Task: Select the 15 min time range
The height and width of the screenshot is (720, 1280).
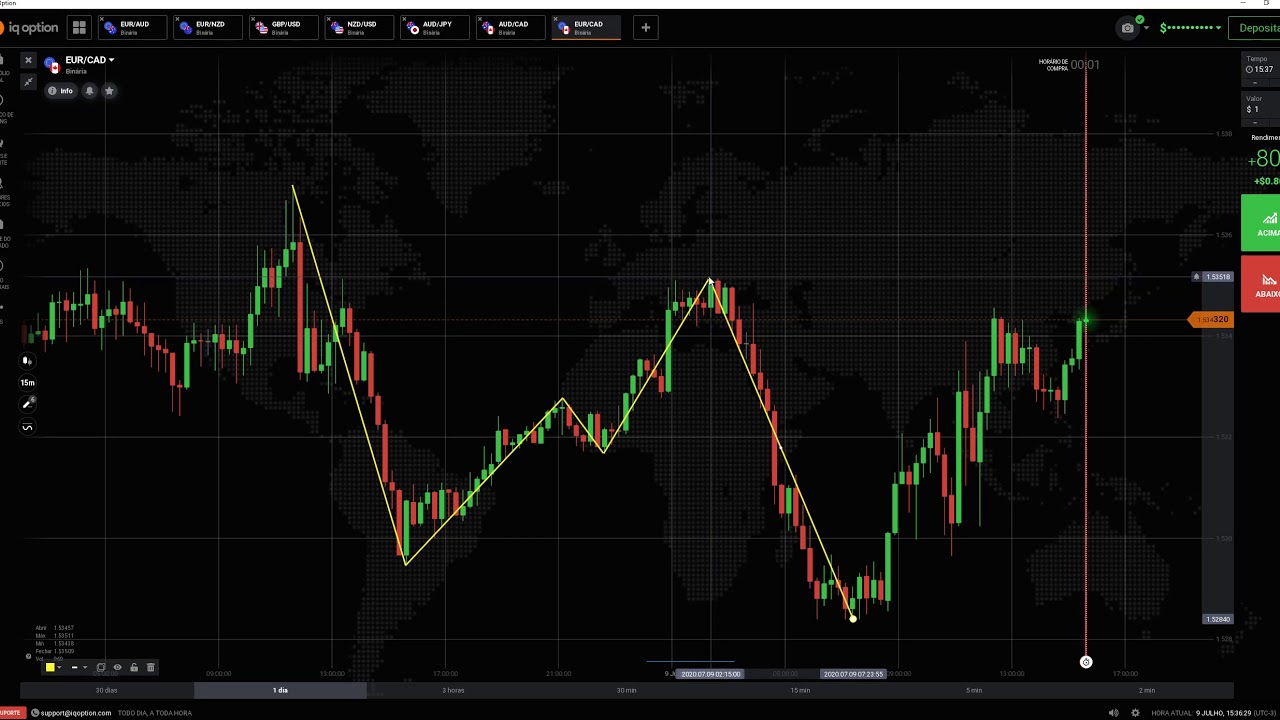Action: click(800, 690)
